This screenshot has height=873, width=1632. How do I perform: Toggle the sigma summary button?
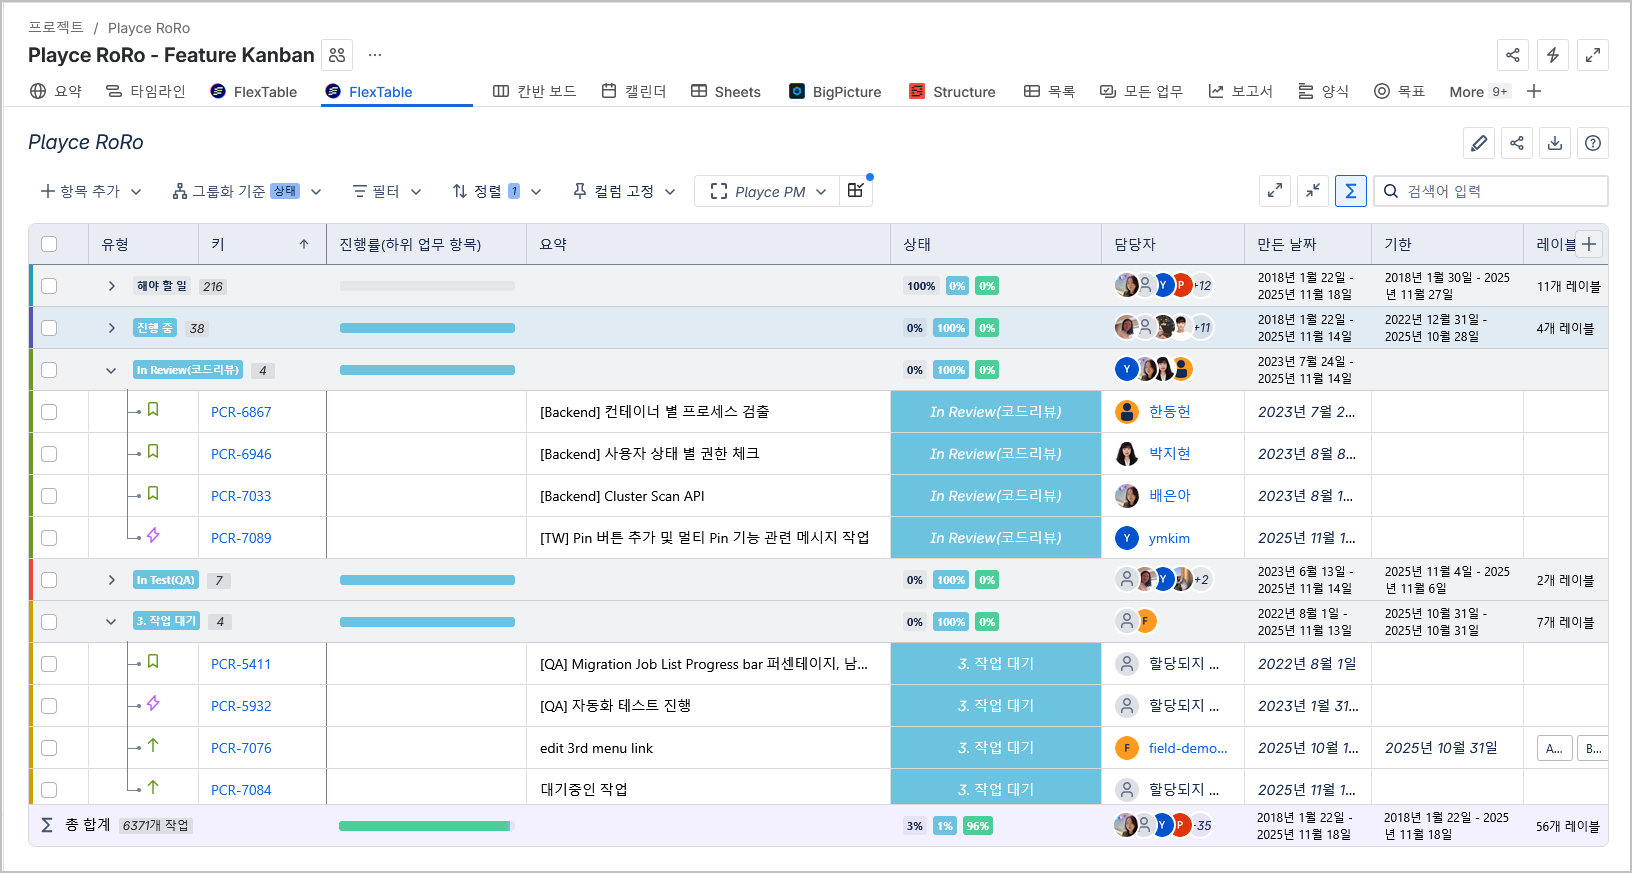(x=1351, y=191)
